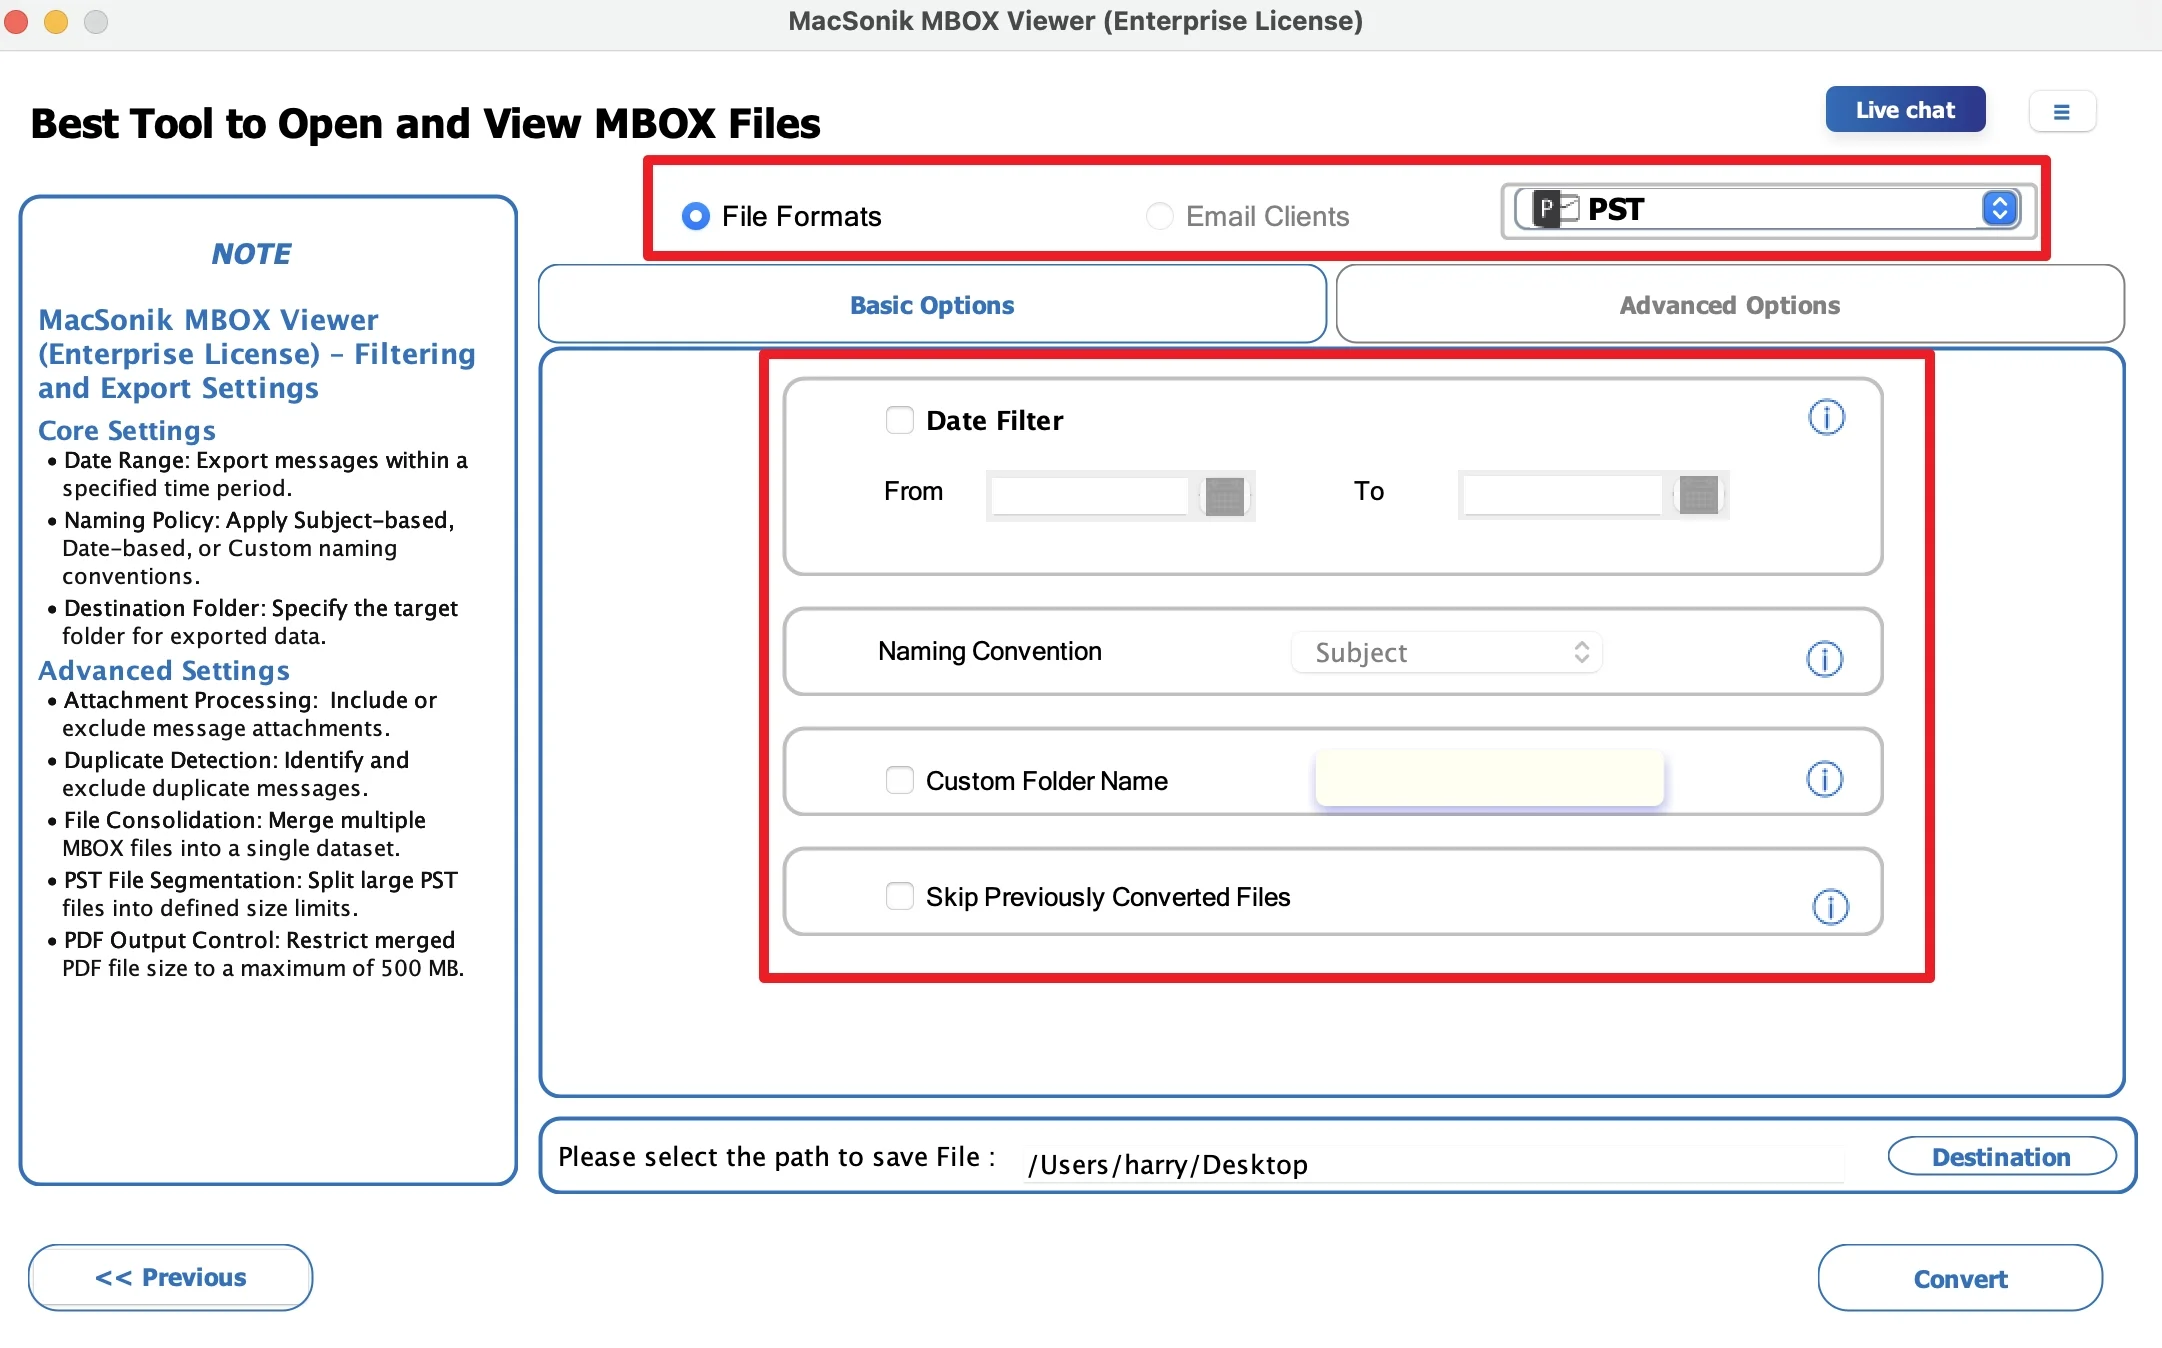Click the save path /Users/harry/Desktop field
The image size is (2162, 1348).
point(1435,1165)
